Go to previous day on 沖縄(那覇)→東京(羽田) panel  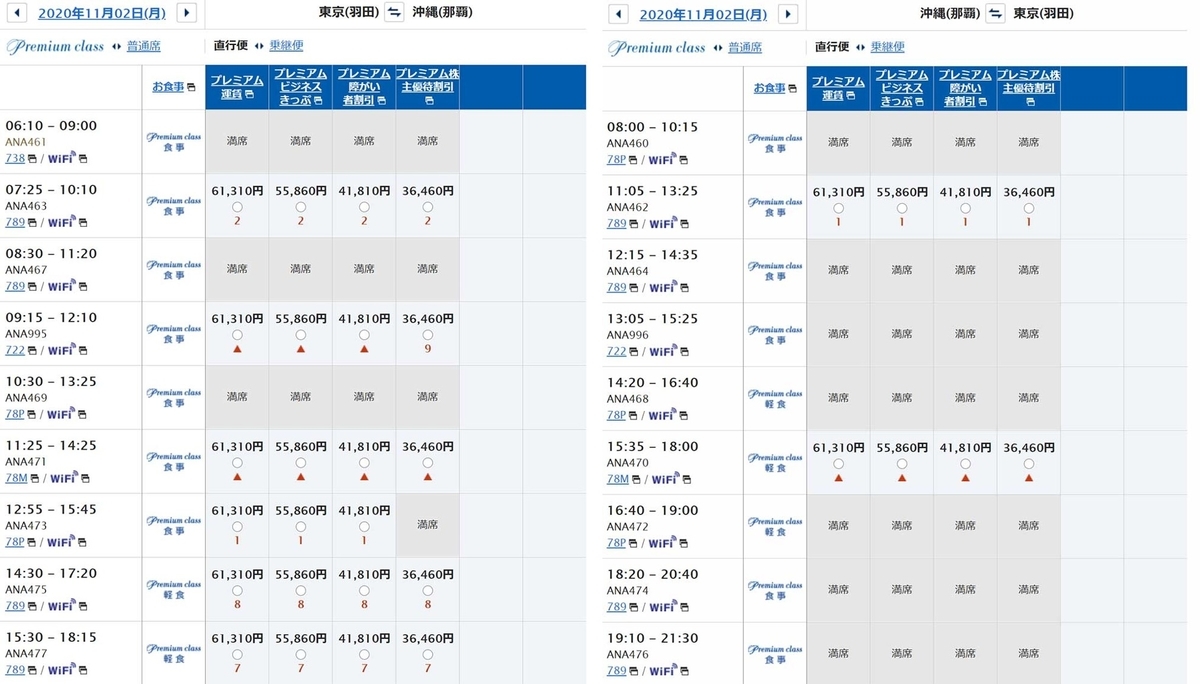coord(618,13)
